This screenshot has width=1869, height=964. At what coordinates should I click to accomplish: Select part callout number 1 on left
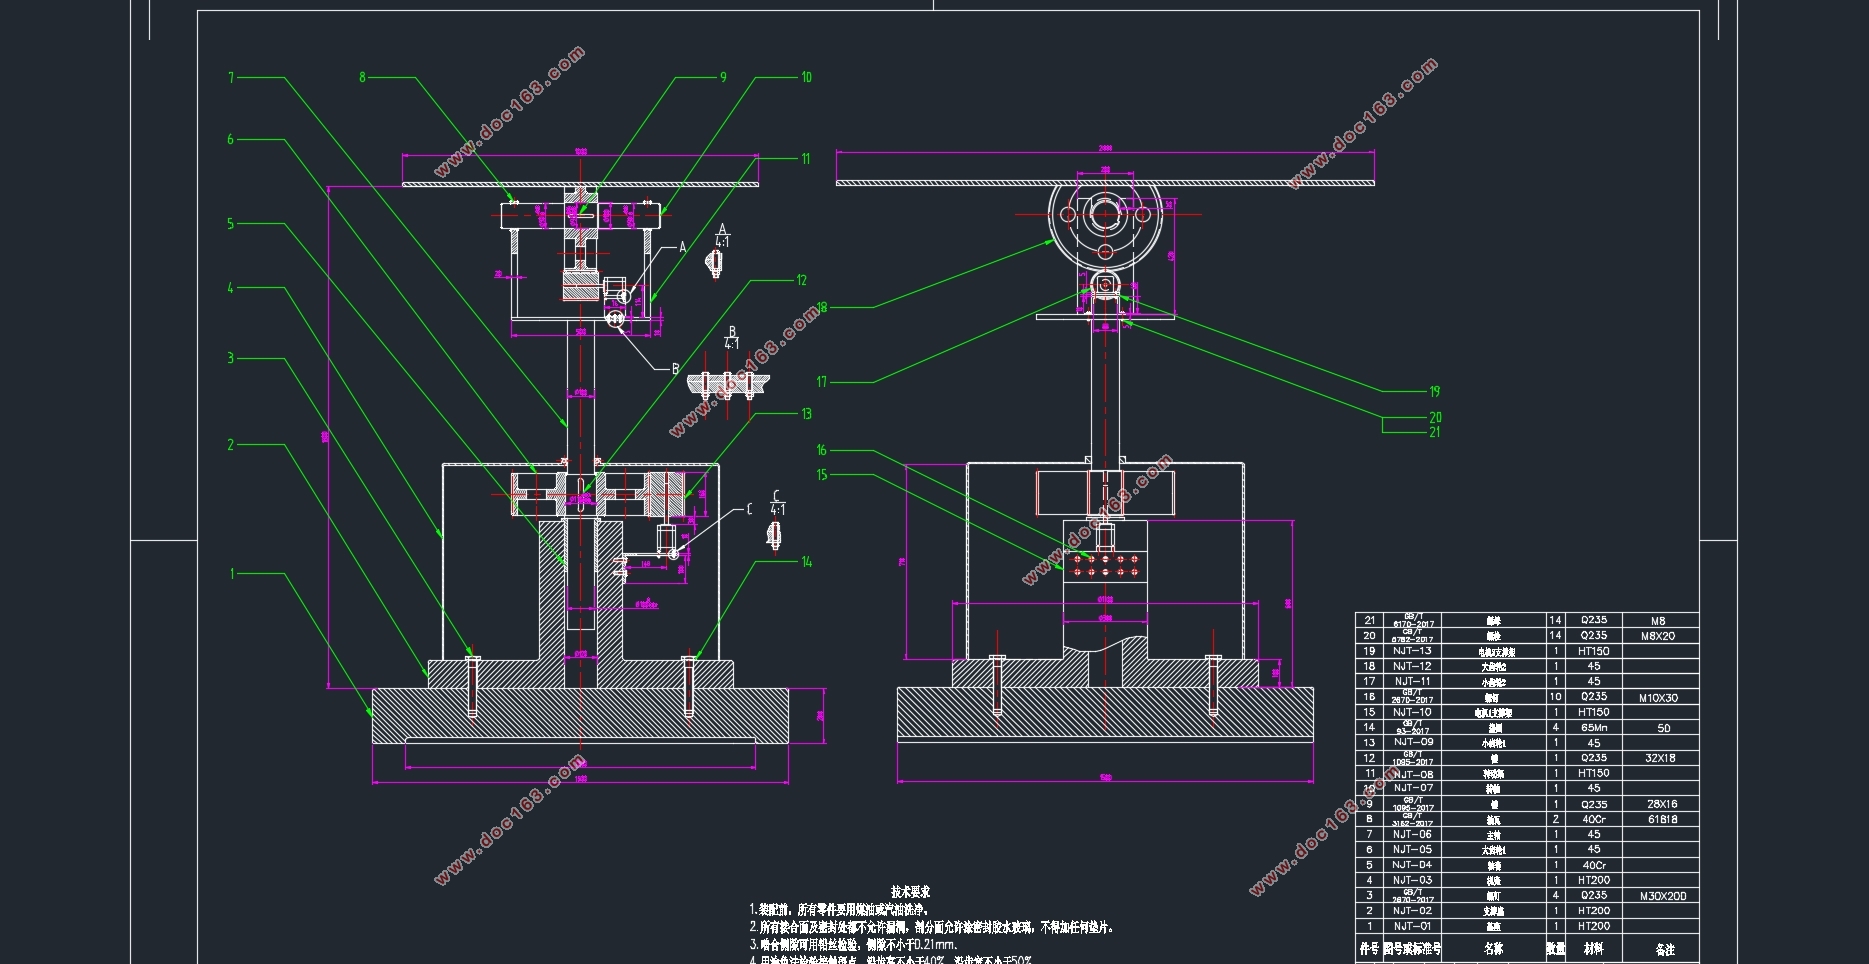pos(232,573)
